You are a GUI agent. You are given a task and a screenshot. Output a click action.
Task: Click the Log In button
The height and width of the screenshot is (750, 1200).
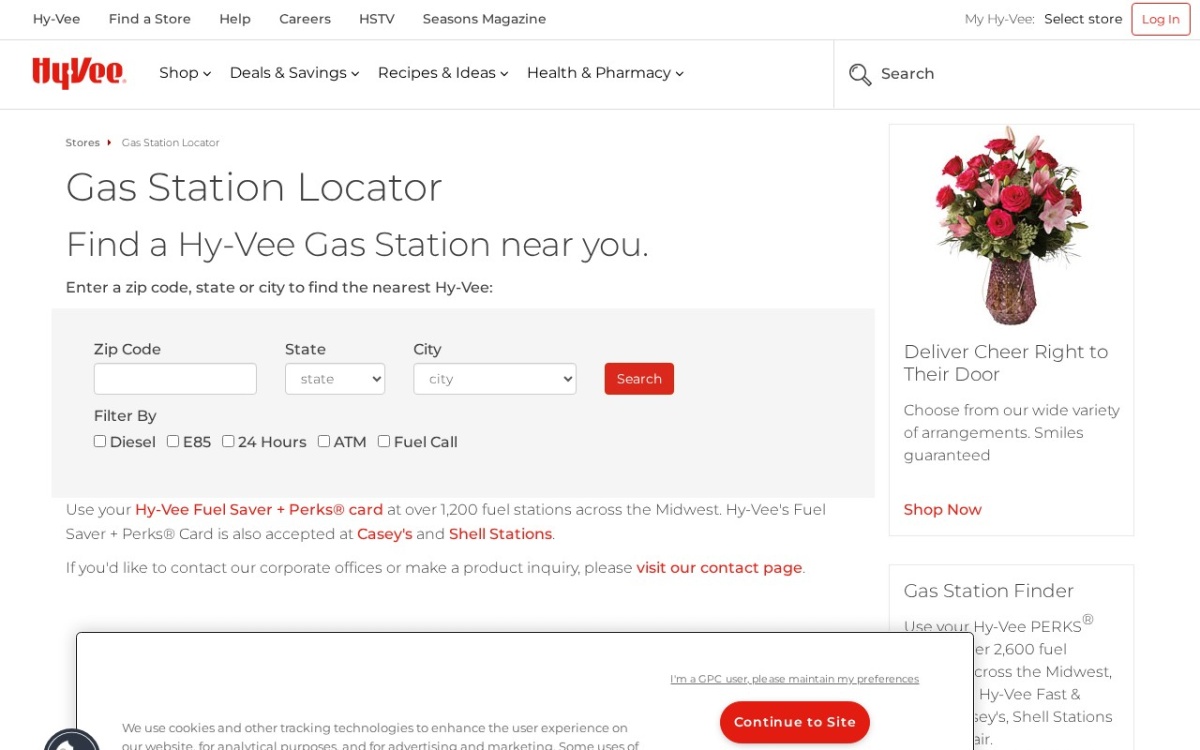click(1161, 19)
